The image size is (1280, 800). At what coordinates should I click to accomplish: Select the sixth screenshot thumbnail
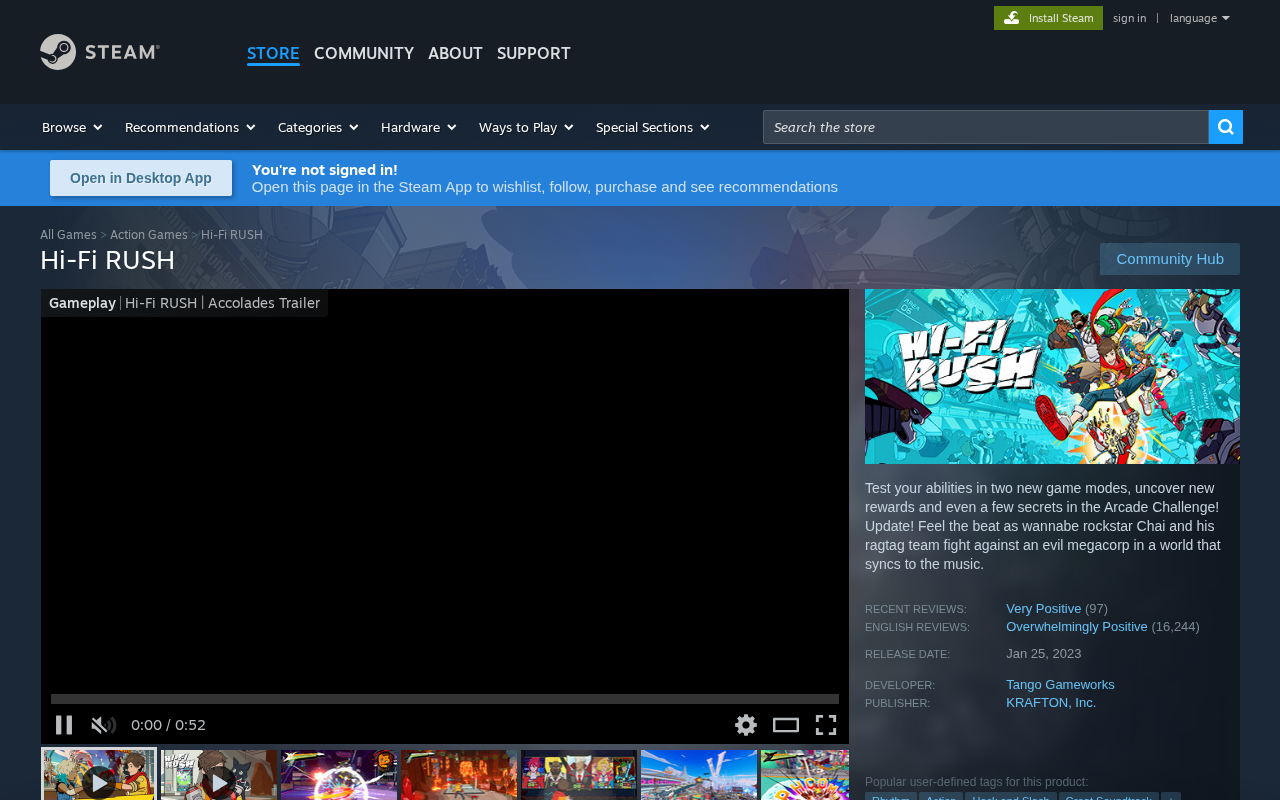(699, 775)
